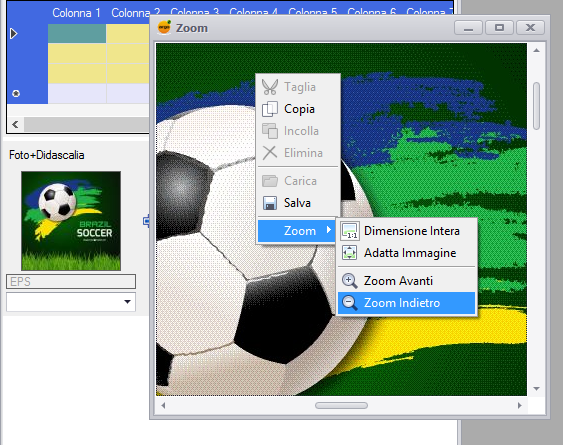This screenshot has height=445, width=563.
Task: Click the Foto+Didascalia label
Action: click(x=47, y=155)
